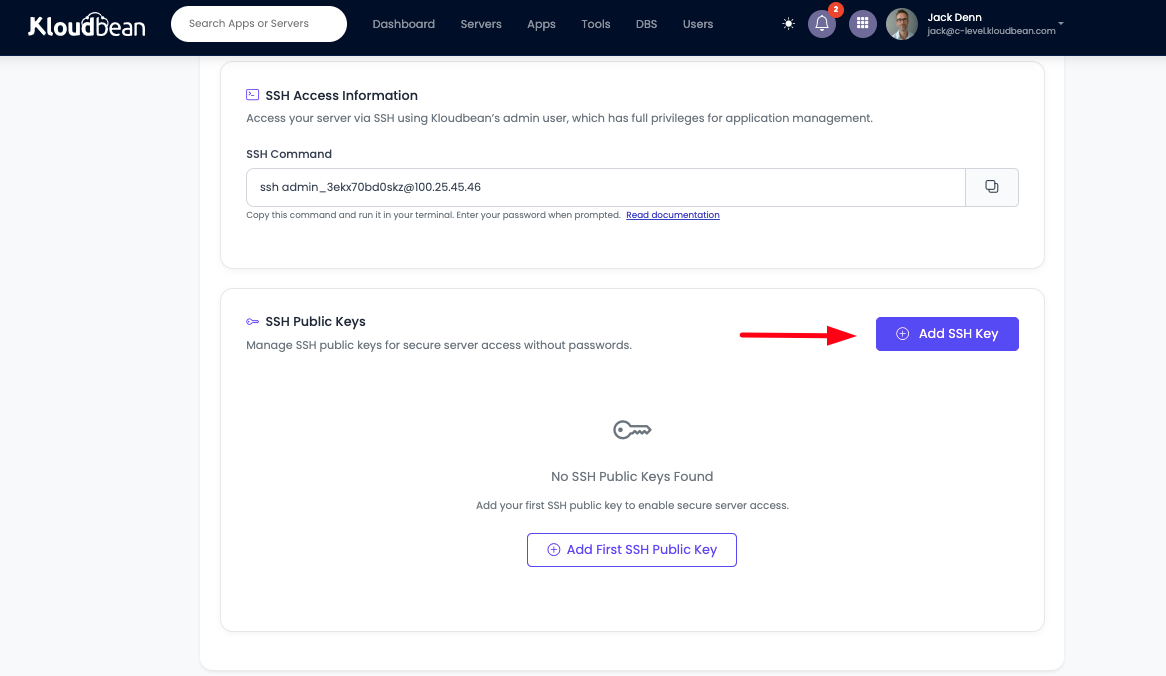Click the Kloudbean logo
The width and height of the screenshot is (1166, 676).
tap(87, 25)
